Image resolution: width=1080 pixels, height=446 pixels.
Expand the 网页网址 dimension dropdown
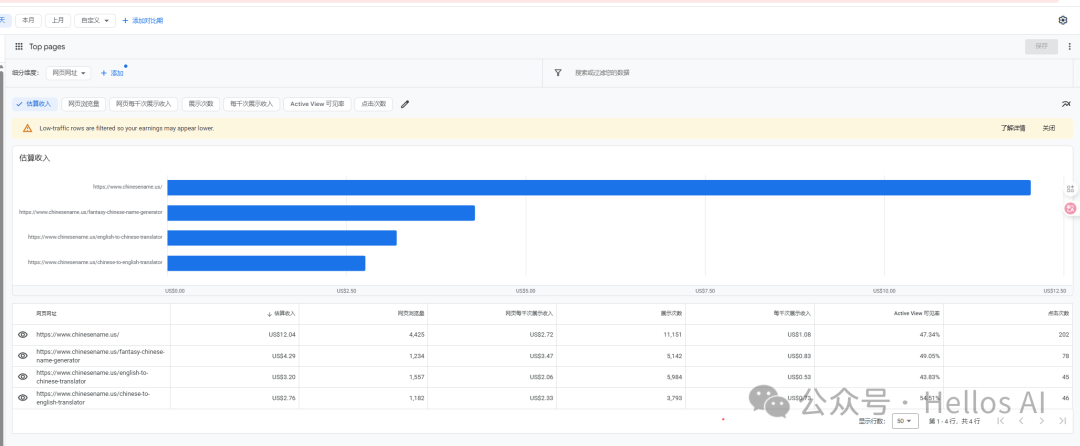coord(70,73)
